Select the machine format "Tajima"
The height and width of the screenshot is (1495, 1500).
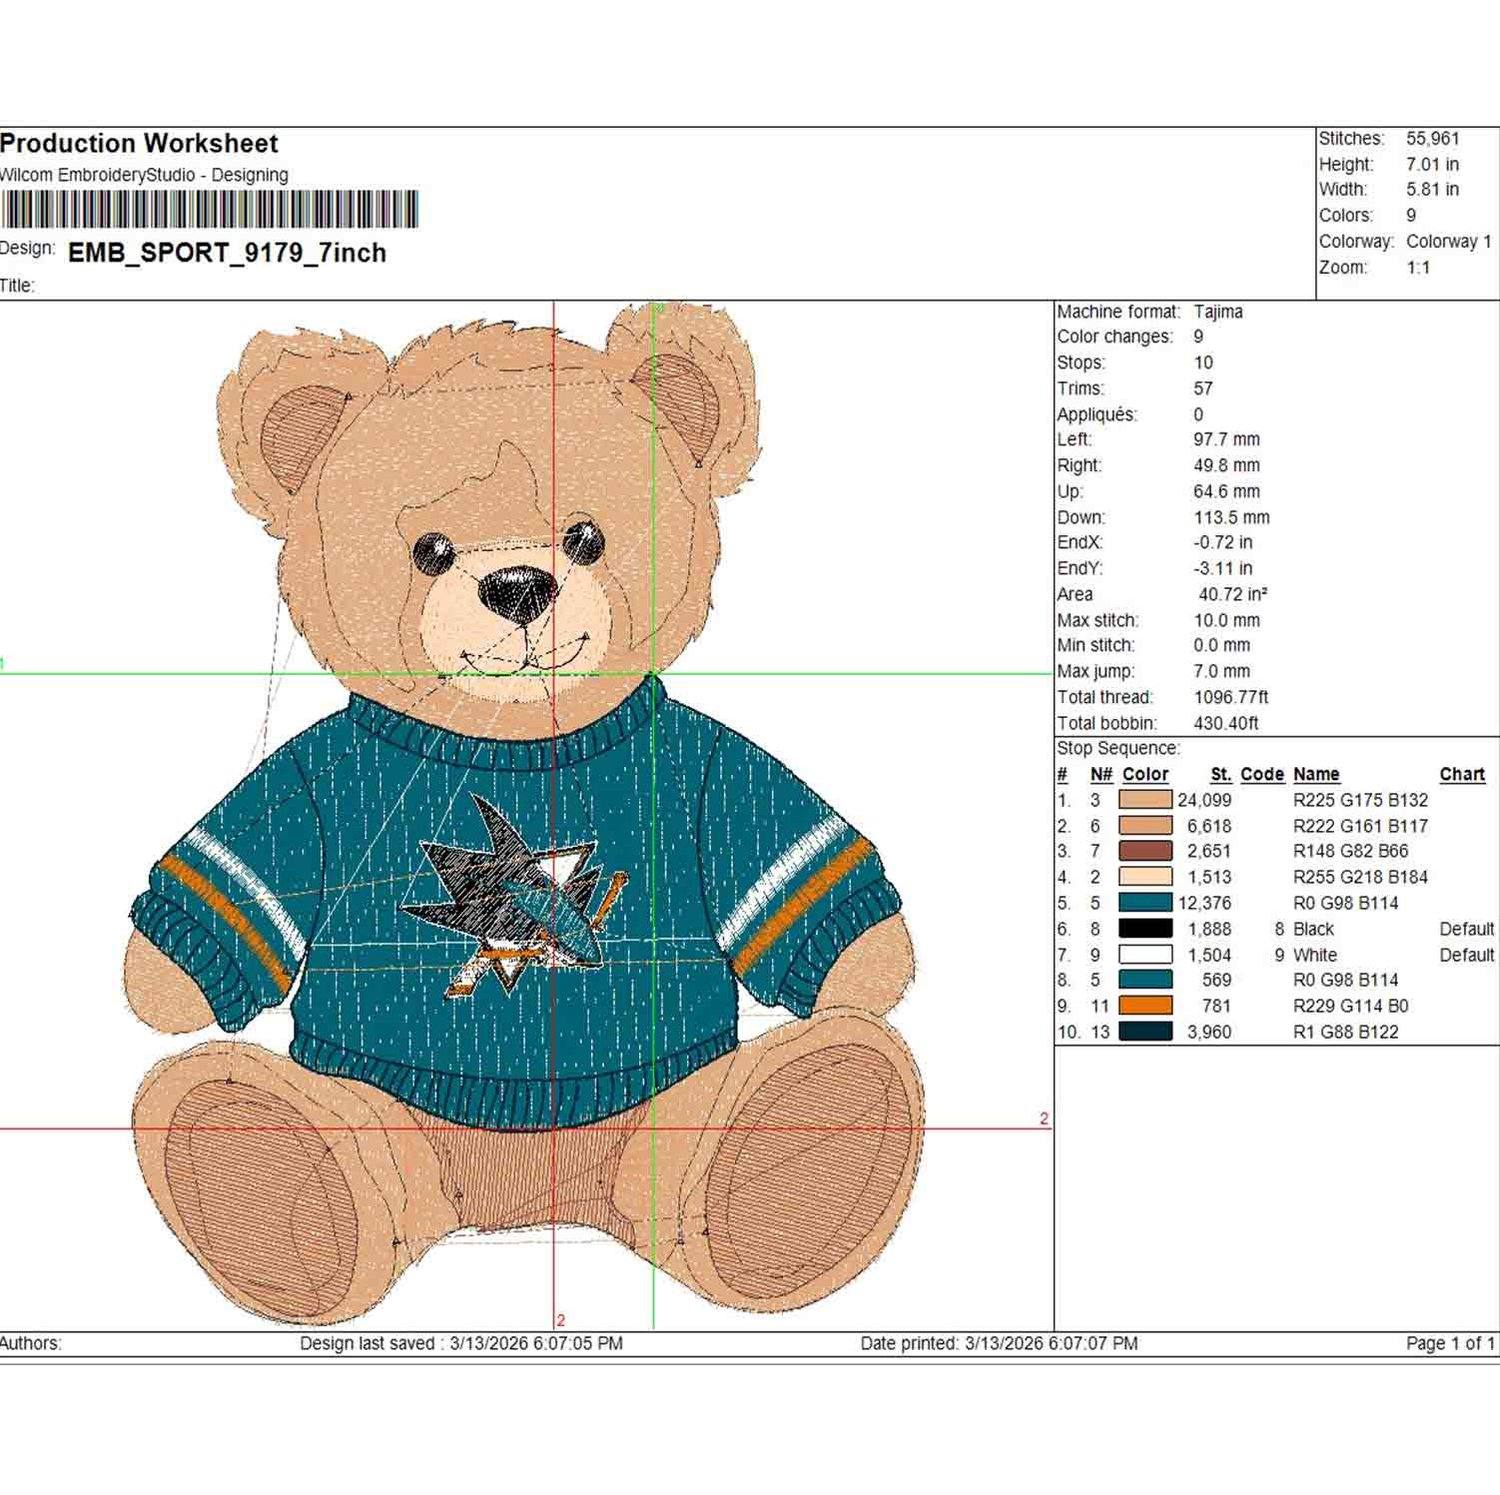1218,312
